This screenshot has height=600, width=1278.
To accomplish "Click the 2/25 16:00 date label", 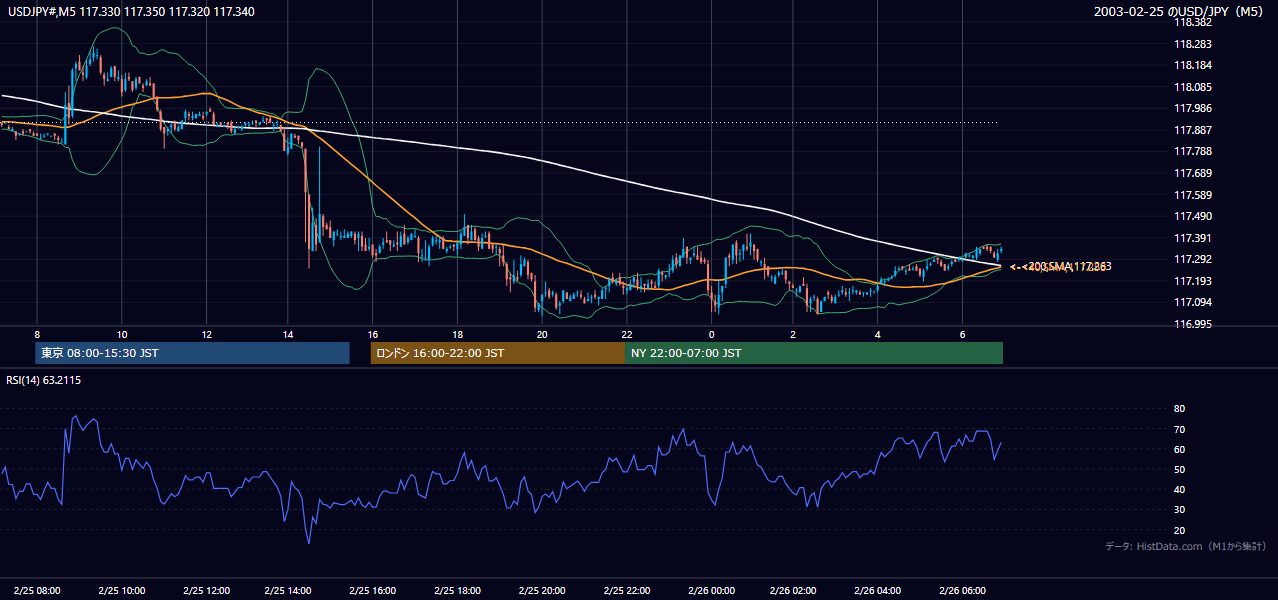I will tap(373, 590).
